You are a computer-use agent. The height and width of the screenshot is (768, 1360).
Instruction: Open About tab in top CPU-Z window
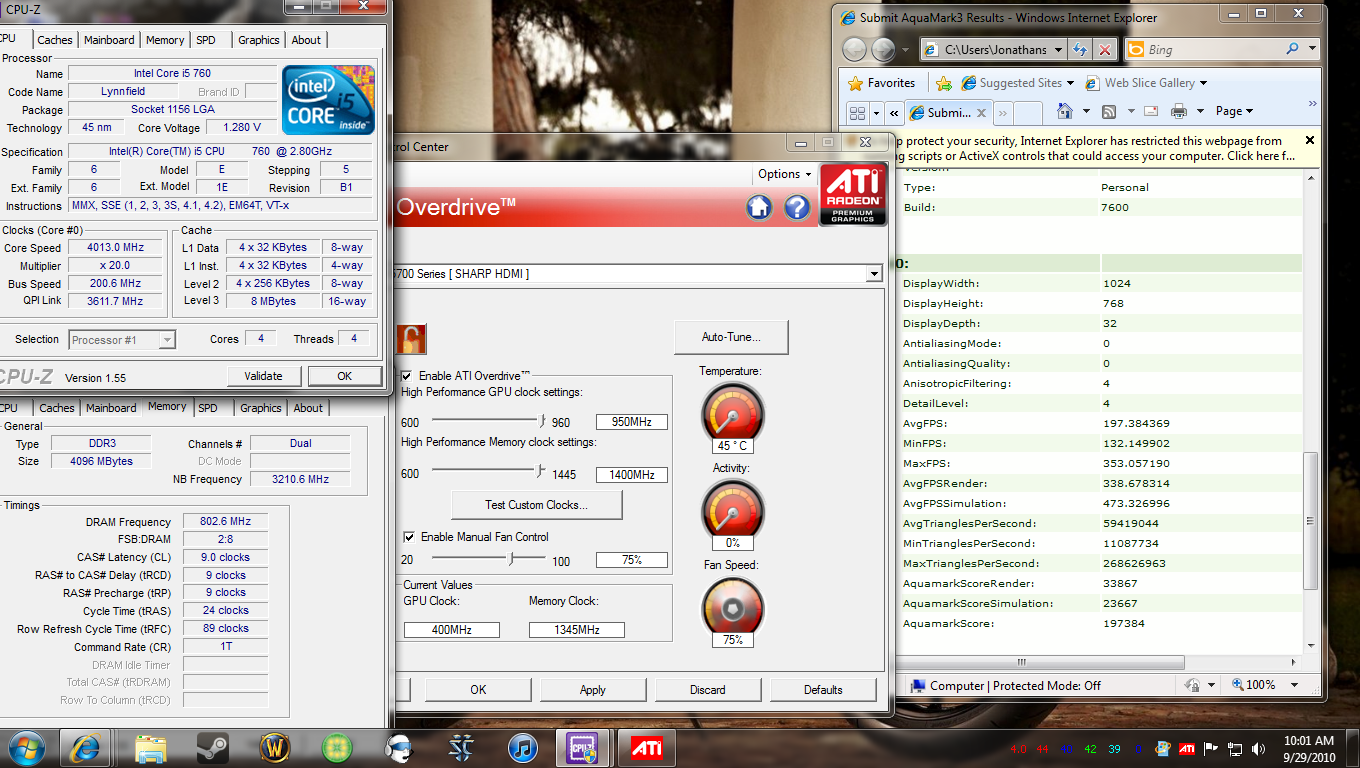[x=306, y=40]
